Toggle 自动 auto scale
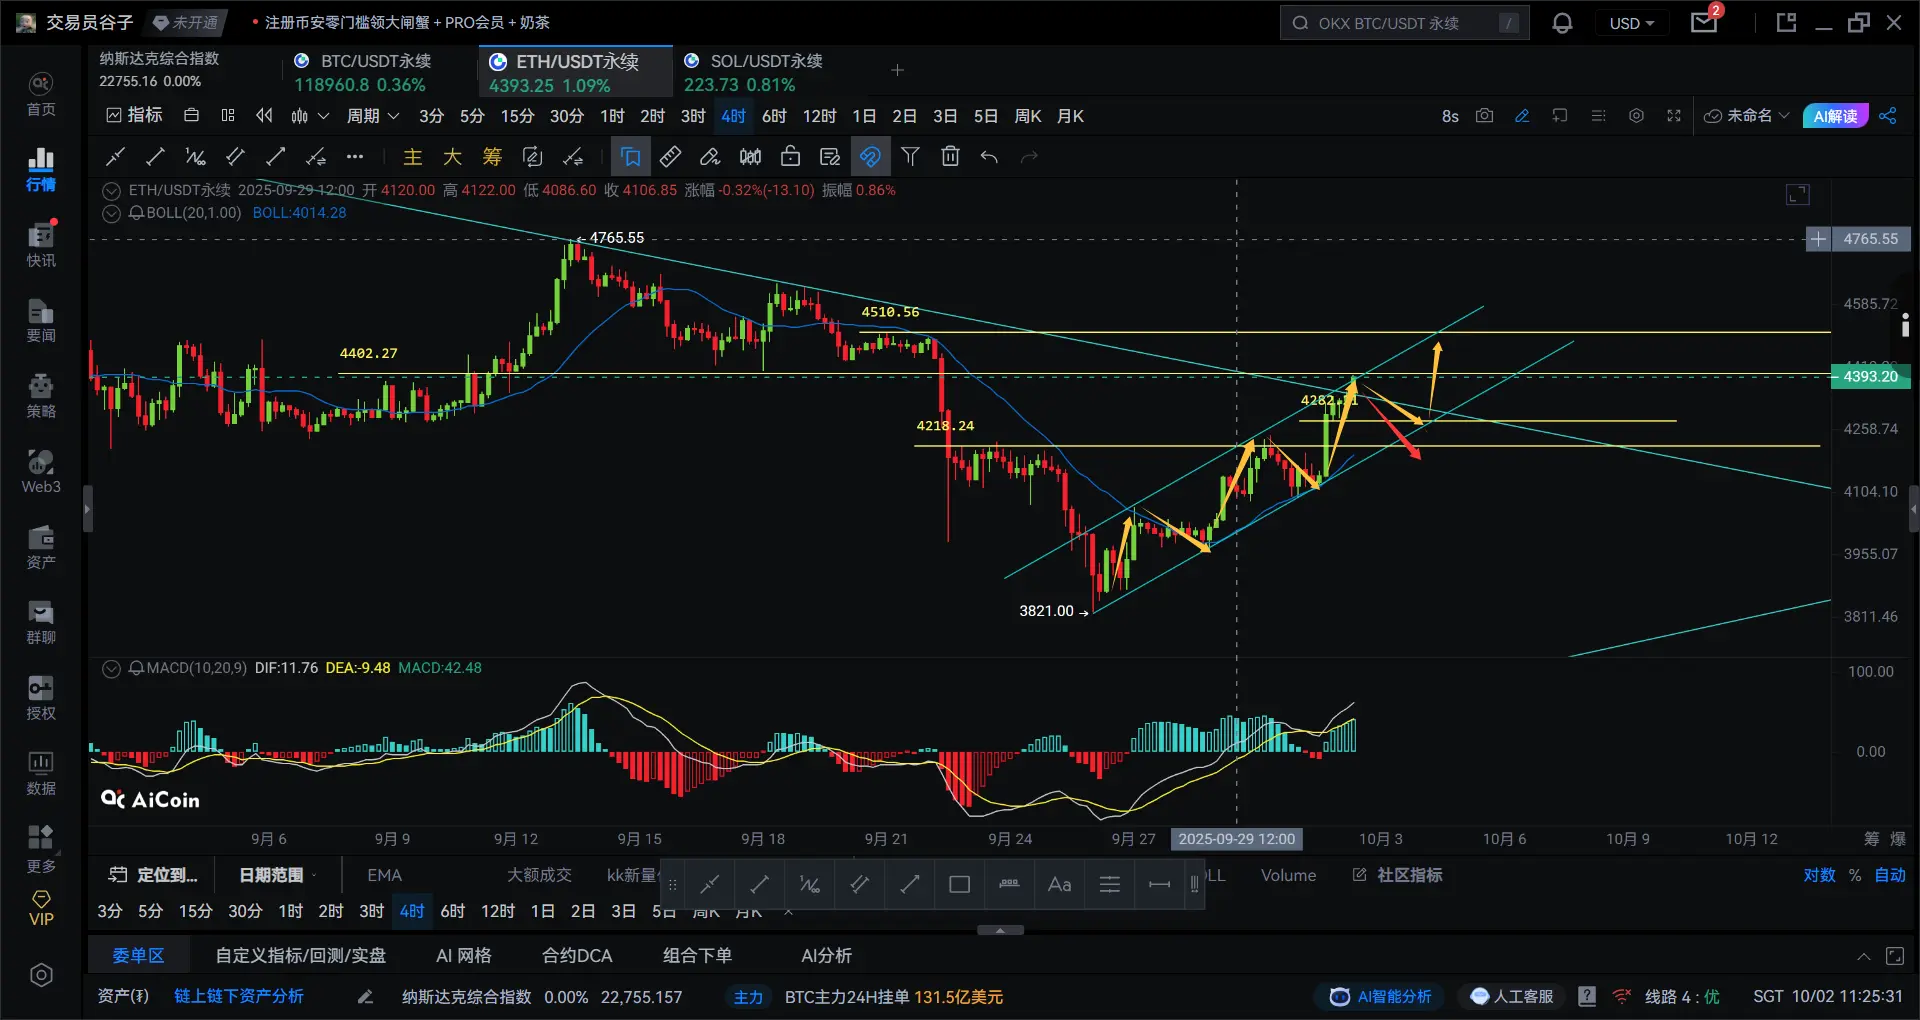This screenshot has height=1020, width=1920. pos(1890,875)
